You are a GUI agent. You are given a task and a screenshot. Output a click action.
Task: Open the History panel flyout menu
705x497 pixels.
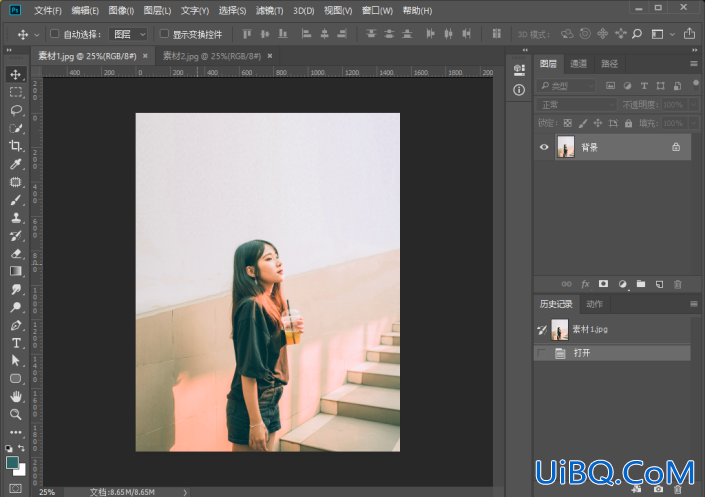[694, 304]
